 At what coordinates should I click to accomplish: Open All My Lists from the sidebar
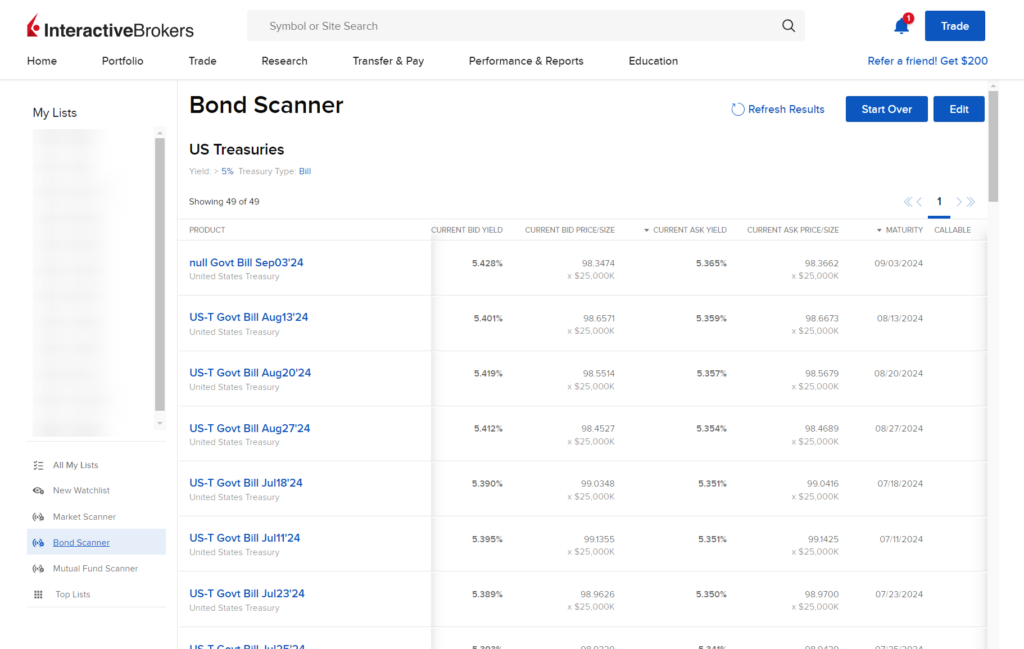coord(75,465)
